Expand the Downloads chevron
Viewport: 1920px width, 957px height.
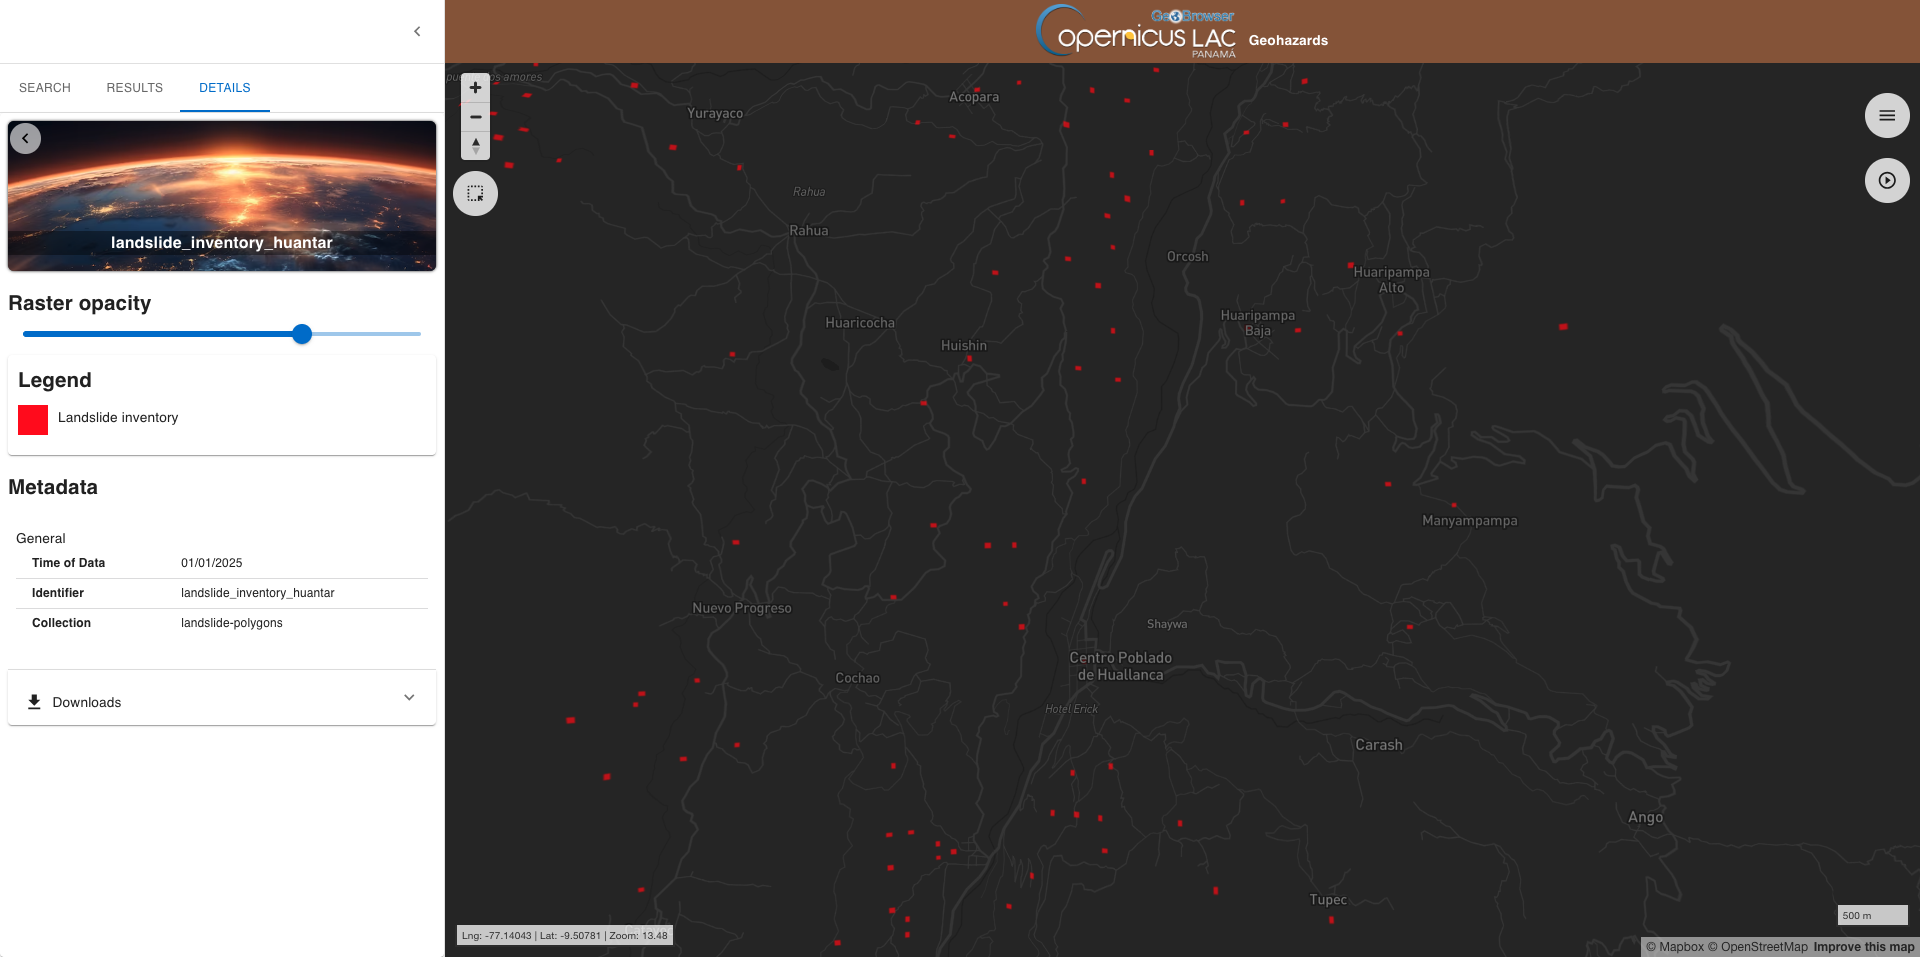click(x=409, y=698)
